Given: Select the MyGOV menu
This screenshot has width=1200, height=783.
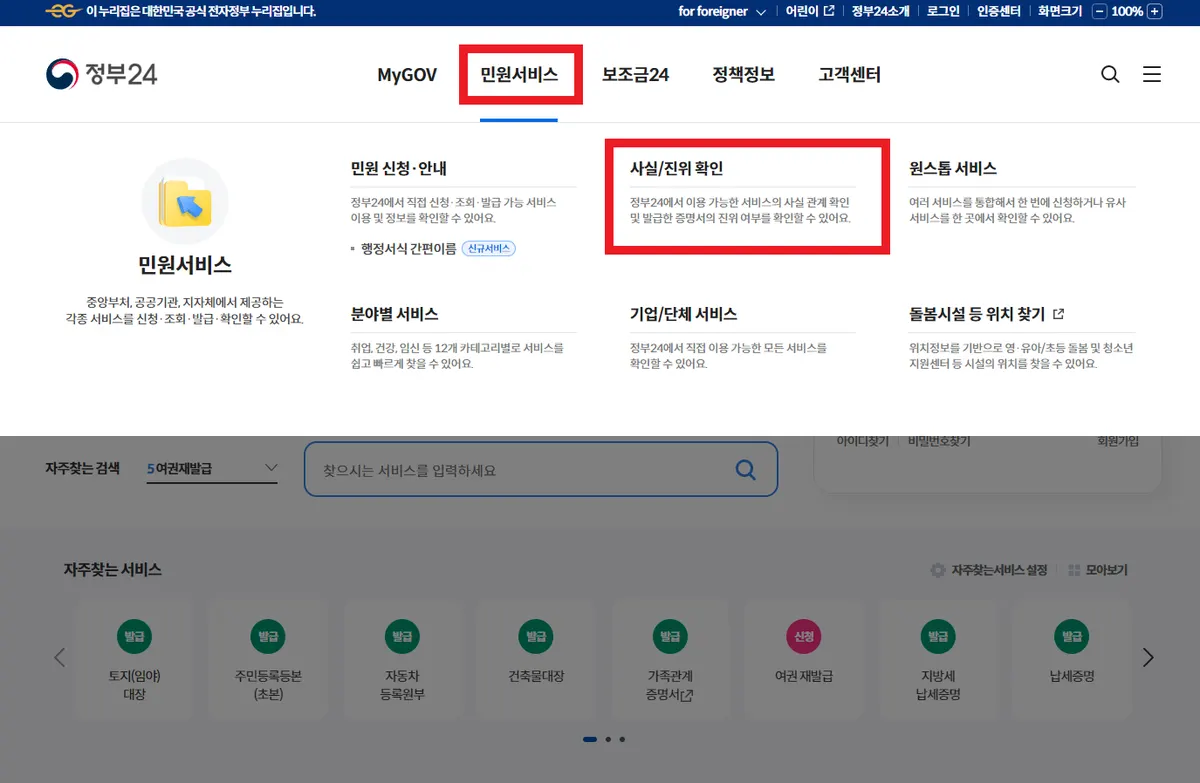Looking at the screenshot, I should [407, 75].
